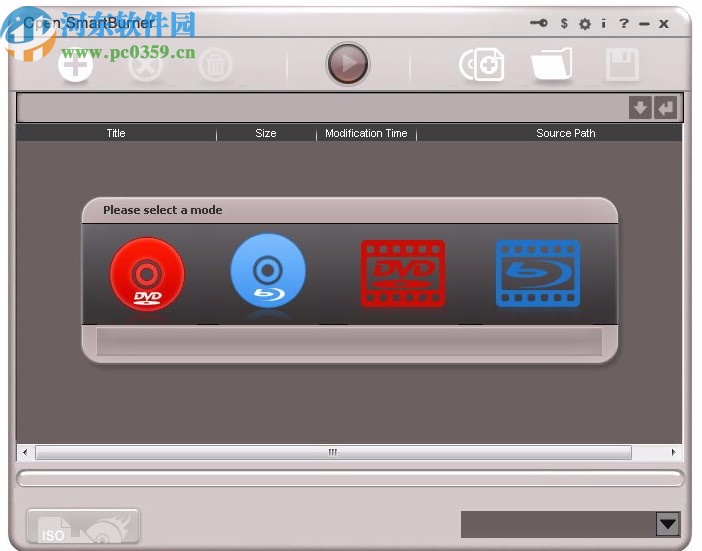Open project with the folder icon
Viewport: 702px width, 551px height.
click(552, 64)
